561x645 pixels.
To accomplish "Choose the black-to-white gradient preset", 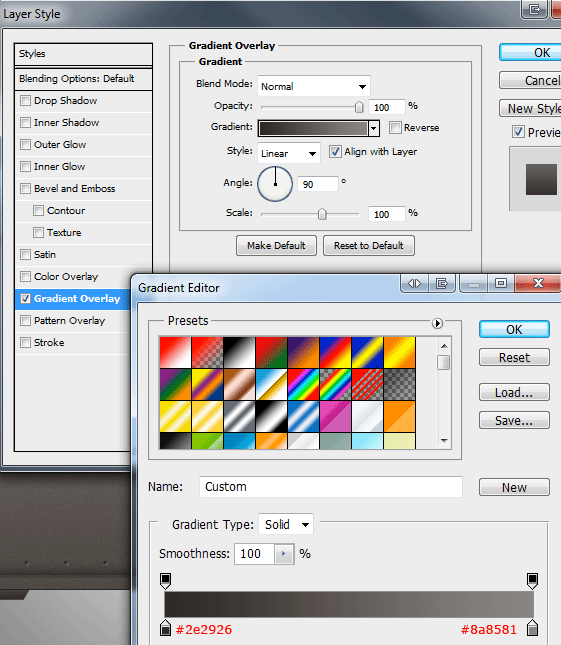I will (239, 352).
